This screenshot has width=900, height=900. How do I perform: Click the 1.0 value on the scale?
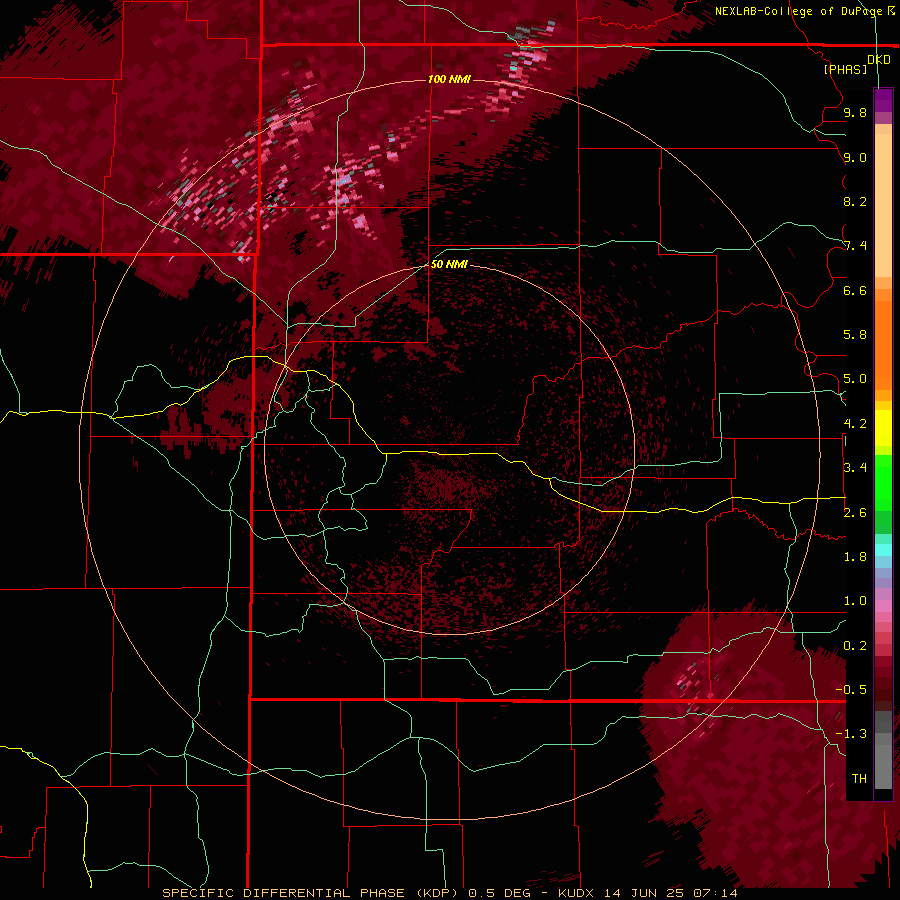tap(855, 601)
